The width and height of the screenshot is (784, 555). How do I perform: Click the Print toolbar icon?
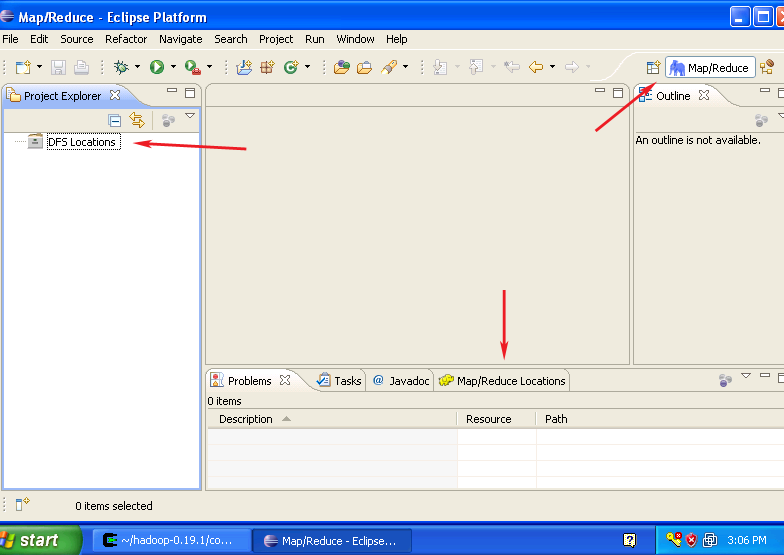click(x=82, y=67)
